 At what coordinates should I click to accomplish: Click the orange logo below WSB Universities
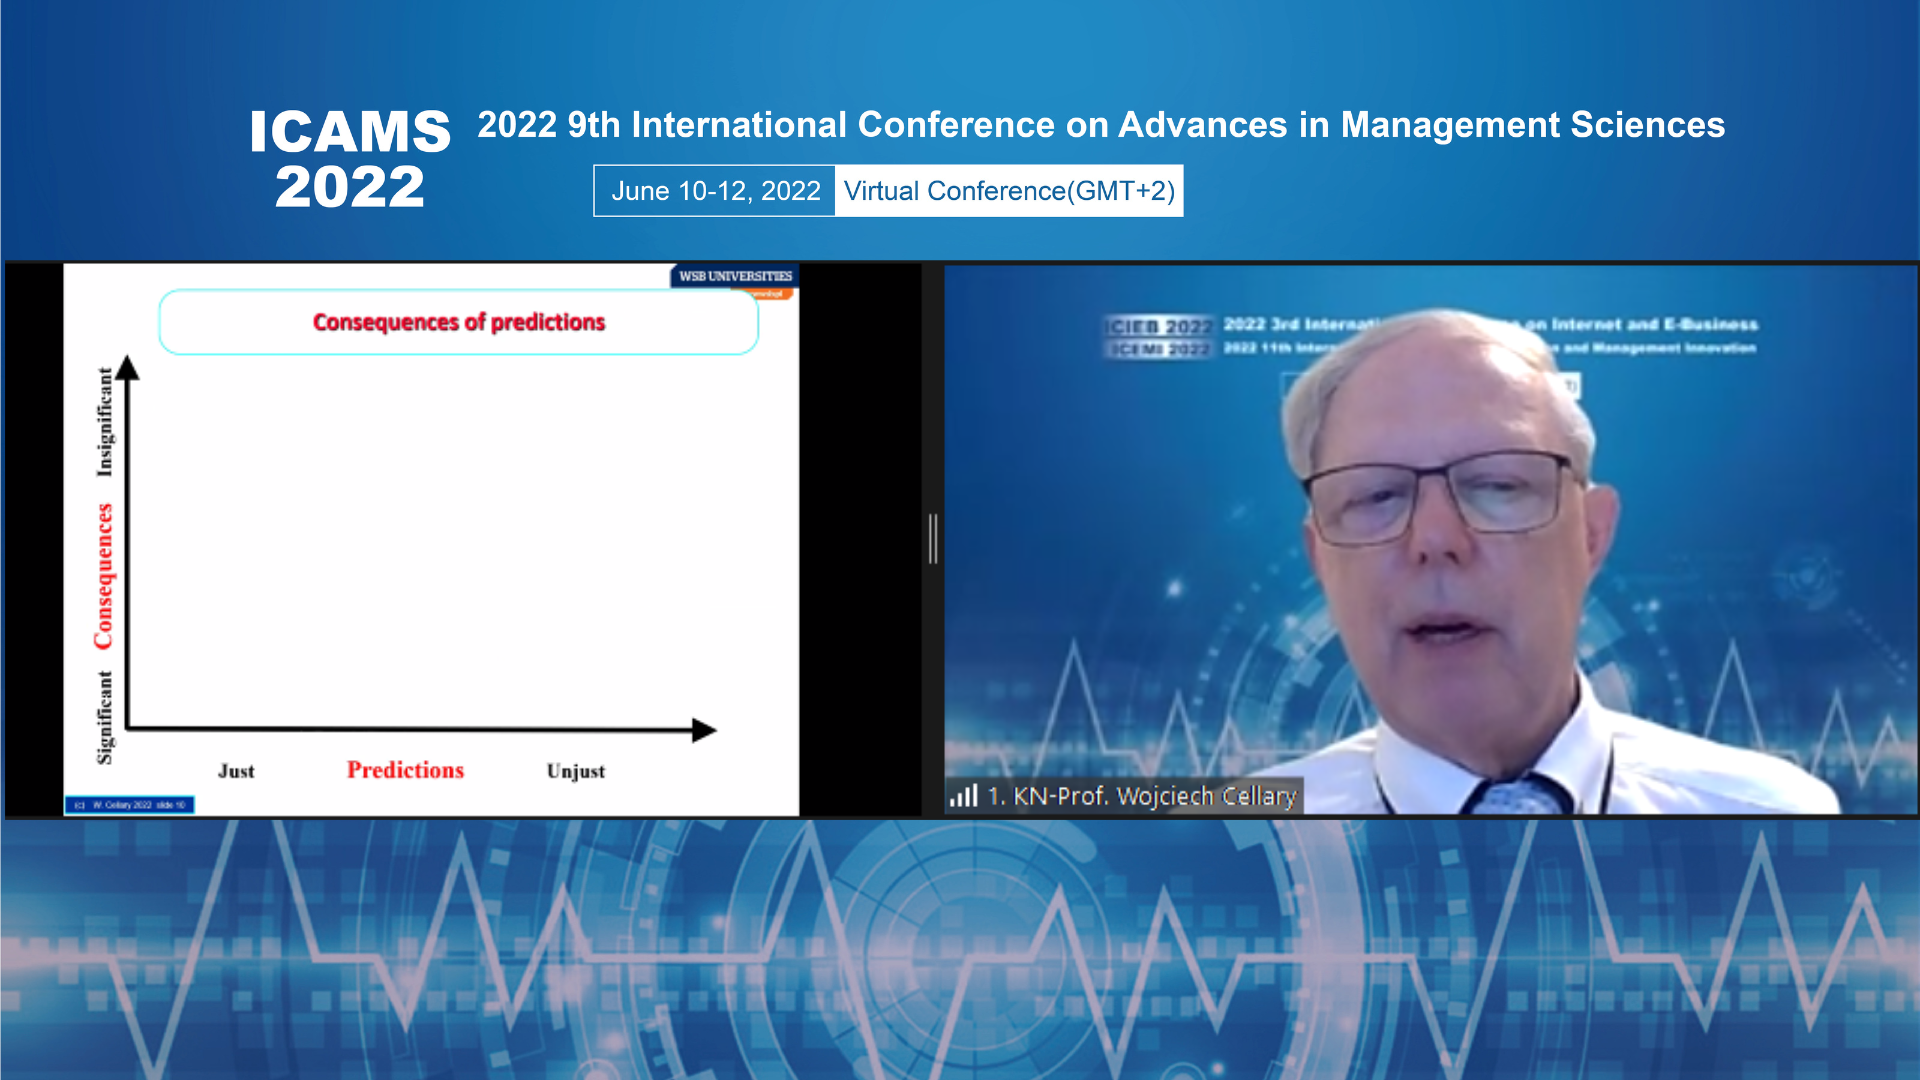click(770, 292)
